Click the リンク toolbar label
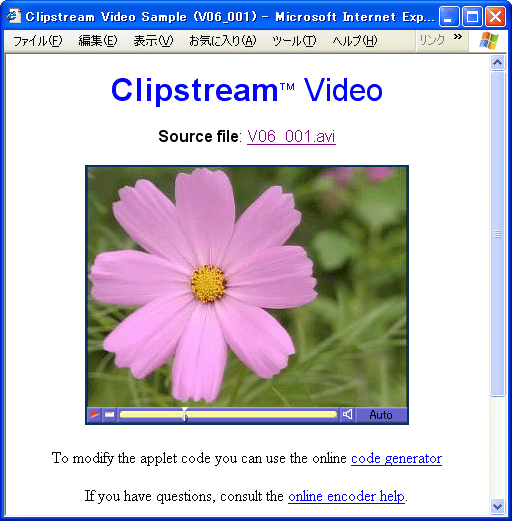 [x=432, y=40]
